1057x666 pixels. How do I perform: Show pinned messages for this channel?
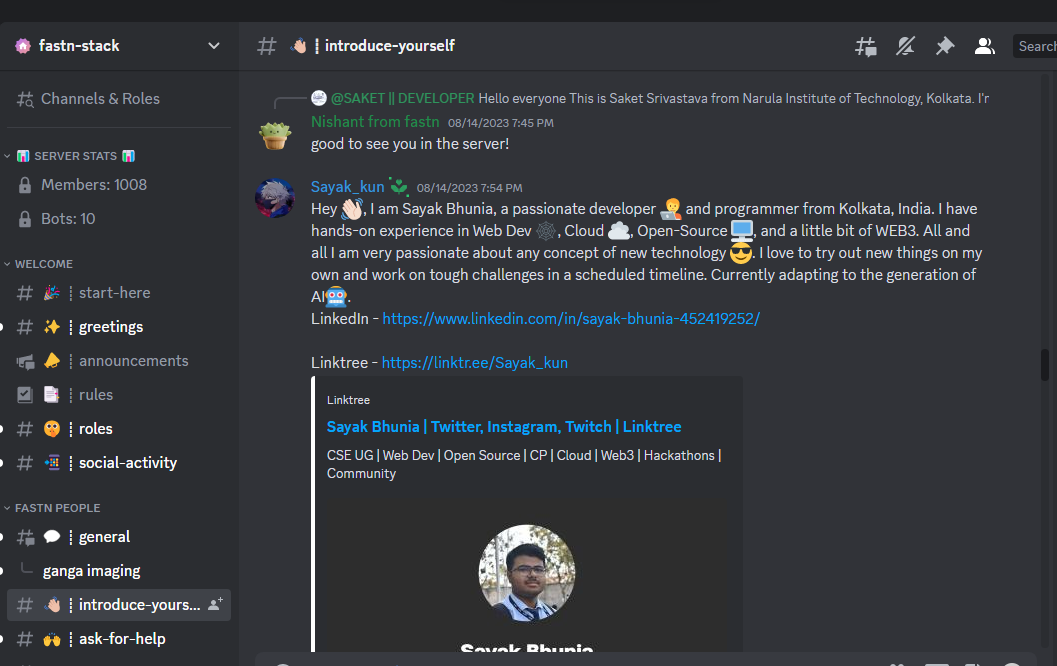pos(944,46)
